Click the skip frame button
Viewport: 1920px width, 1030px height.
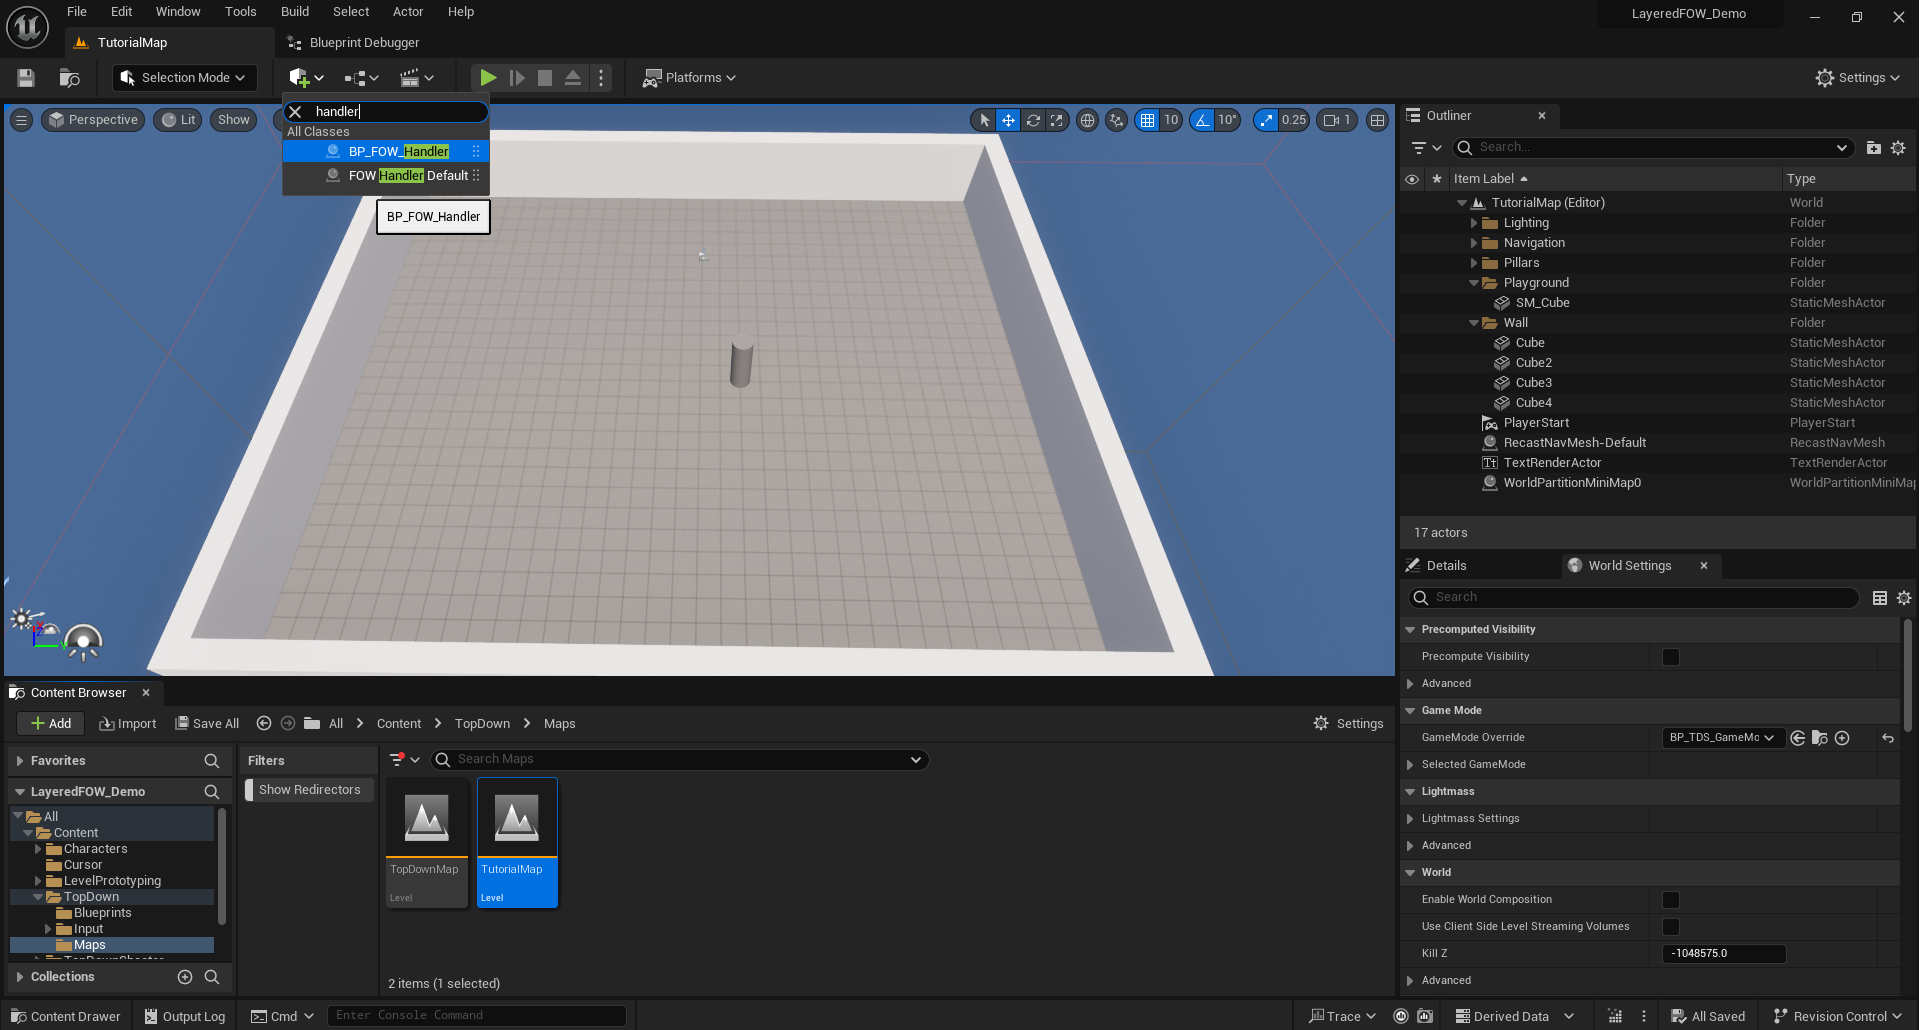pyautogui.click(x=517, y=78)
